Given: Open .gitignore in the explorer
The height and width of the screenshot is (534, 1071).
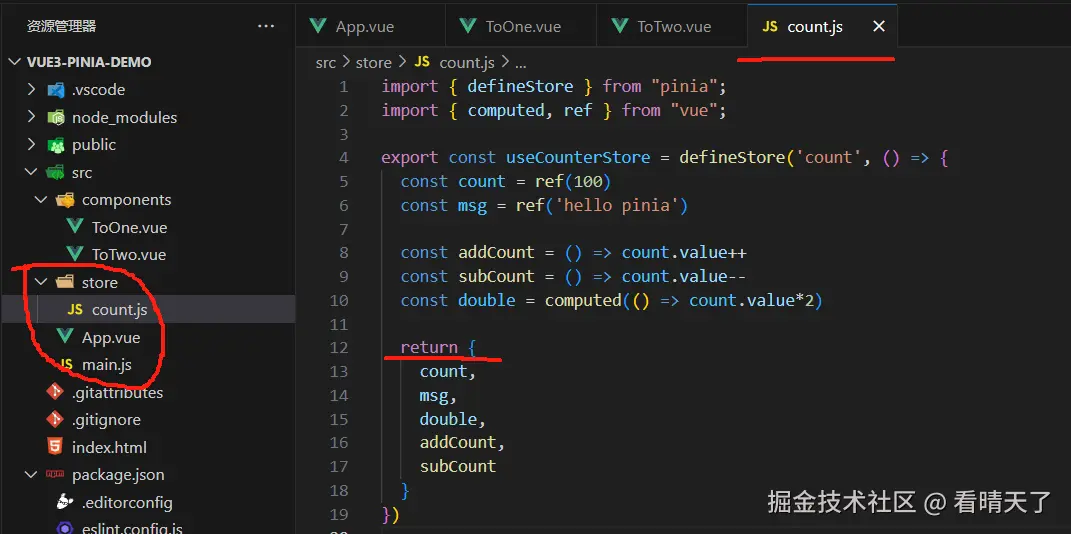Looking at the screenshot, I should [x=106, y=420].
